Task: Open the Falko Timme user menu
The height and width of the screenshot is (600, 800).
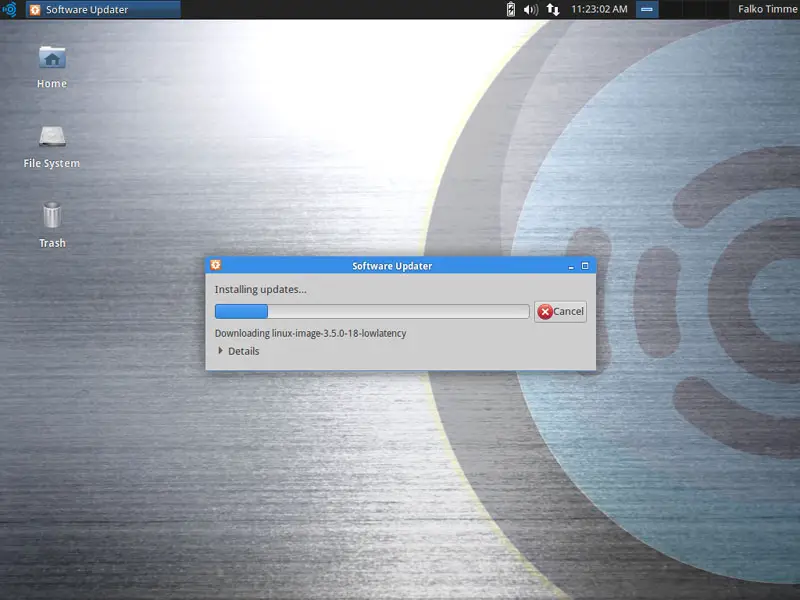Action: [x=768, y=9]
